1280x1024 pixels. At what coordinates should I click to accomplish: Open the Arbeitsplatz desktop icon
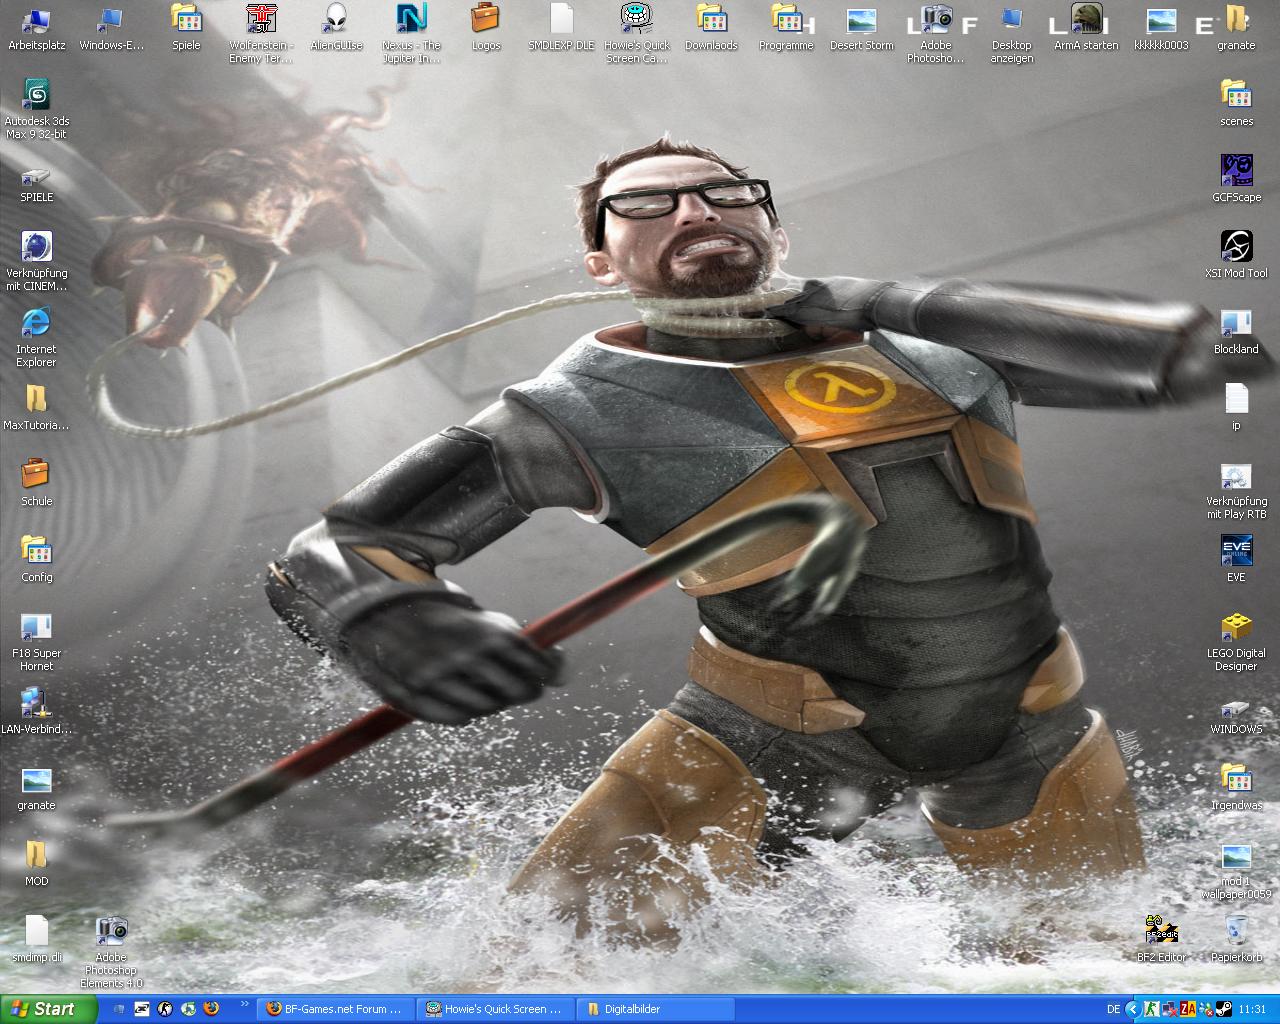pos(36,27)
